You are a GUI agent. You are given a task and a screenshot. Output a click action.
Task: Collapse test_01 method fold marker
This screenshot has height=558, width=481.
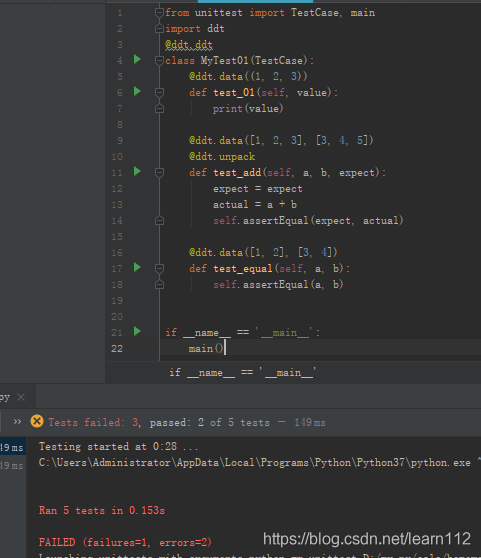pyautogui.click(x=159, y=93)
